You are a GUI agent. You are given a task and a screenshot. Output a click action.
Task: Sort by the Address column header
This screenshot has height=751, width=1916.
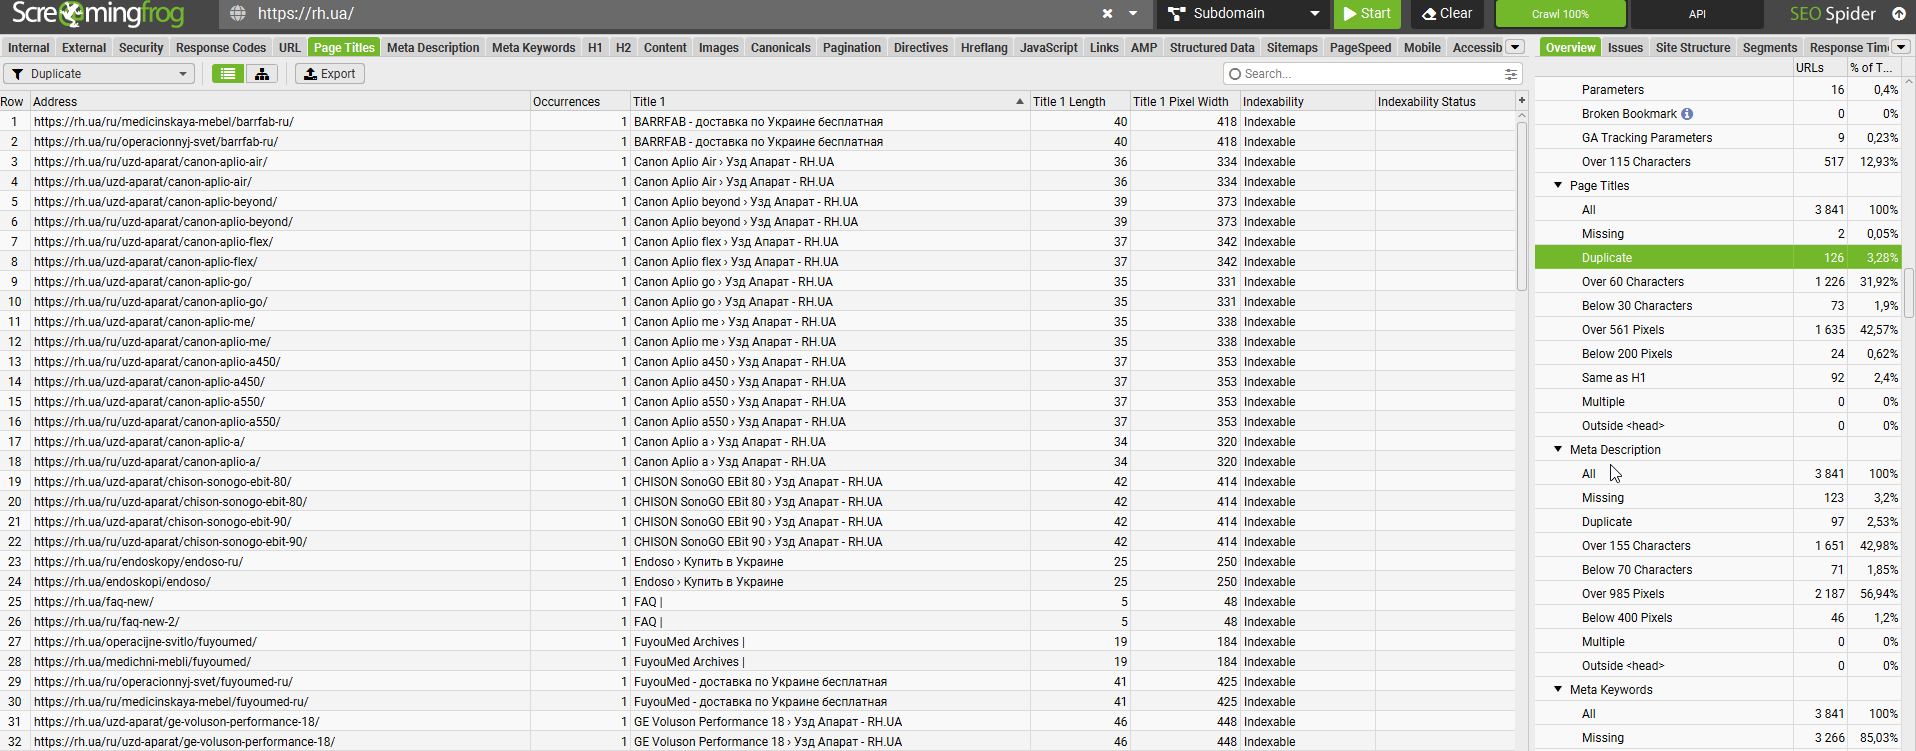280,102
